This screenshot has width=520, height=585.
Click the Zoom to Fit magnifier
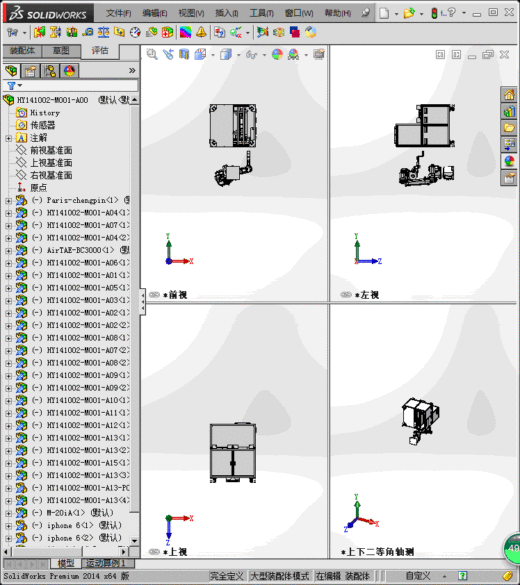point(152,54)
